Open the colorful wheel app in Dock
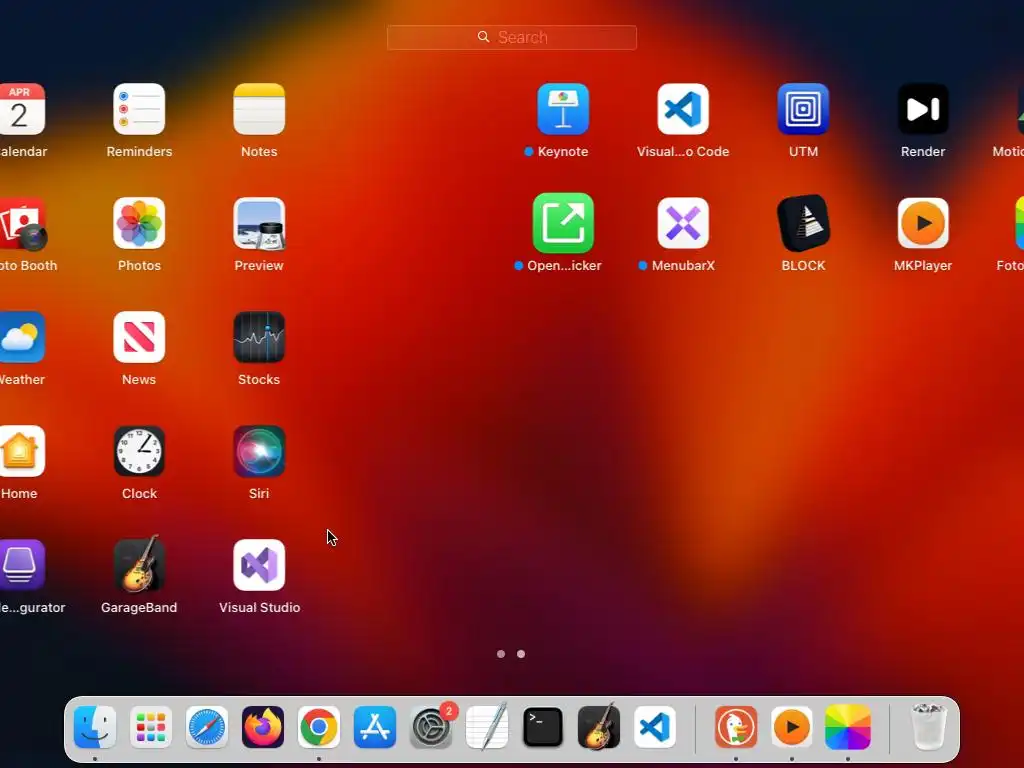This screenshot has width=1024, height=768. 848,727
